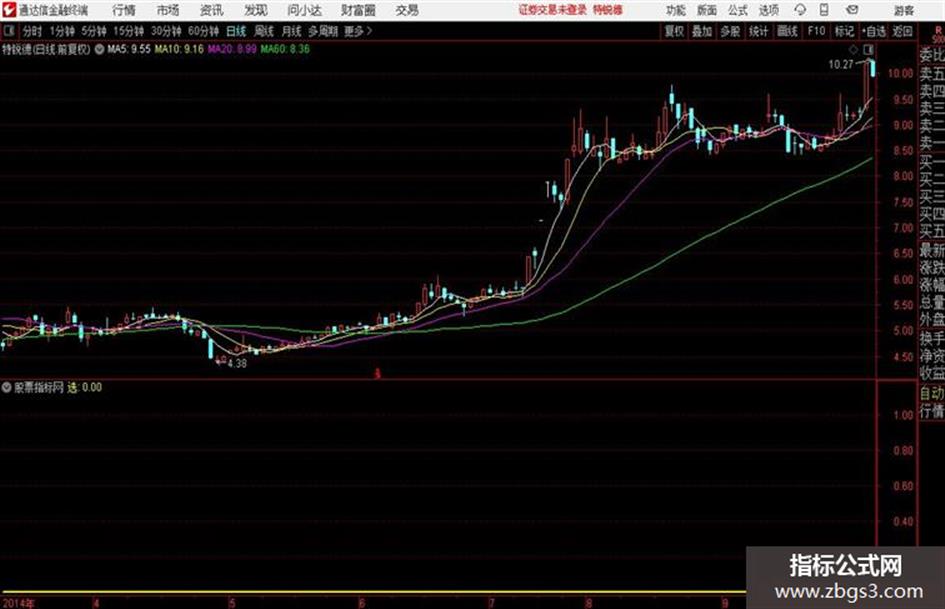
Task: Click the diamond icon above the chart
Action: tap(853, 49)
